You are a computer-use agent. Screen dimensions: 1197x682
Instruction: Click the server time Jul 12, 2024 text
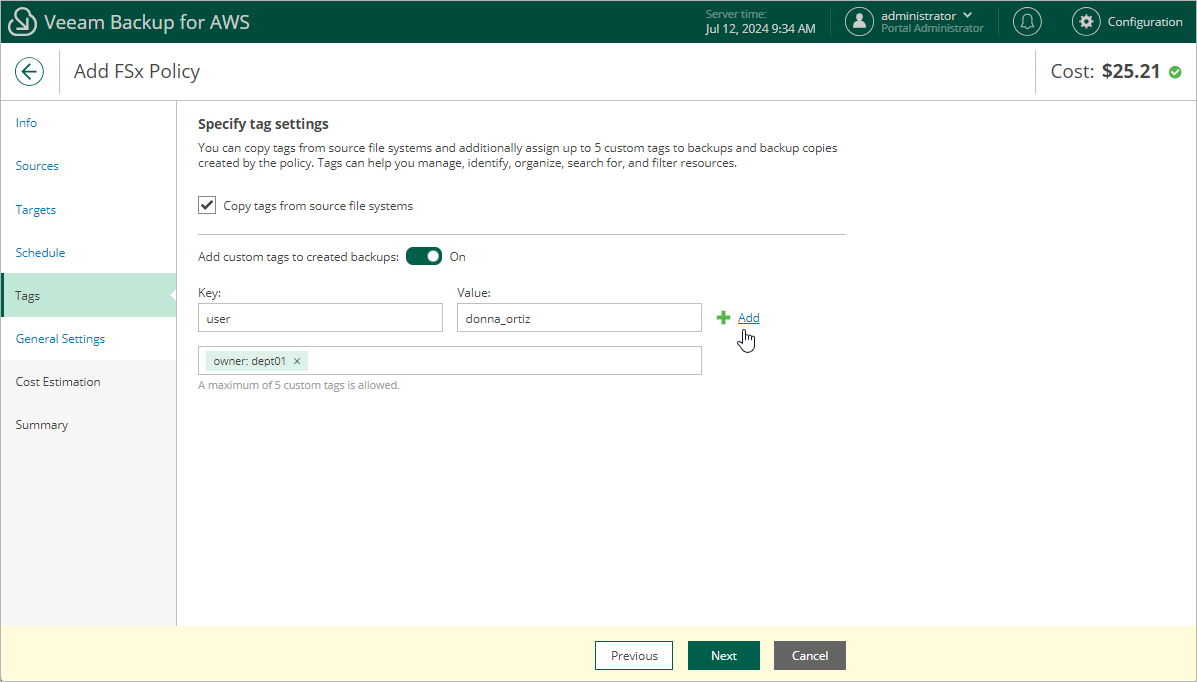click(760, 29)
